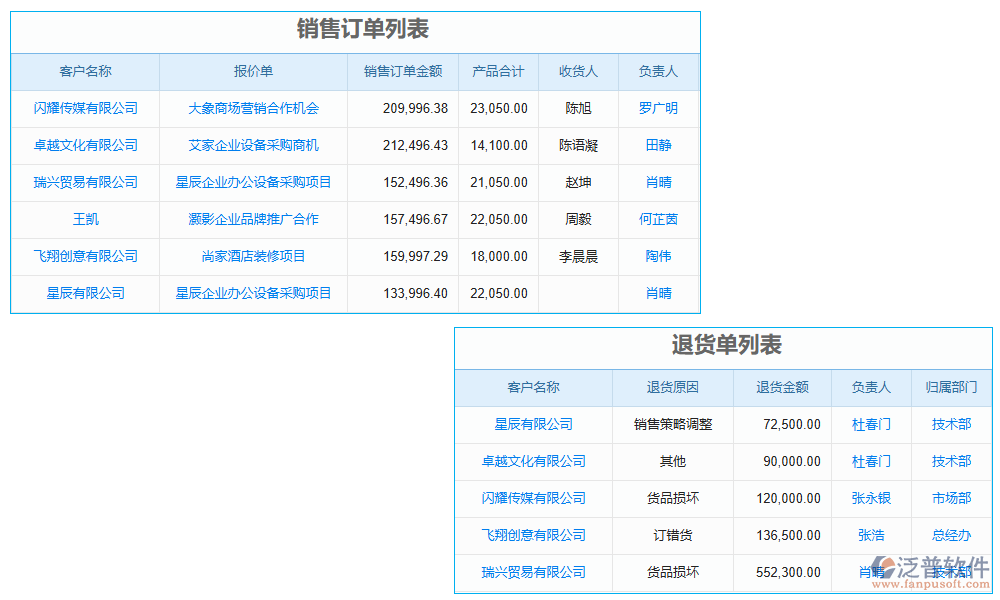The width and height of the screenshot is (1000, 600).
Task: Select department 市场部 link
Action: point(951,498)
